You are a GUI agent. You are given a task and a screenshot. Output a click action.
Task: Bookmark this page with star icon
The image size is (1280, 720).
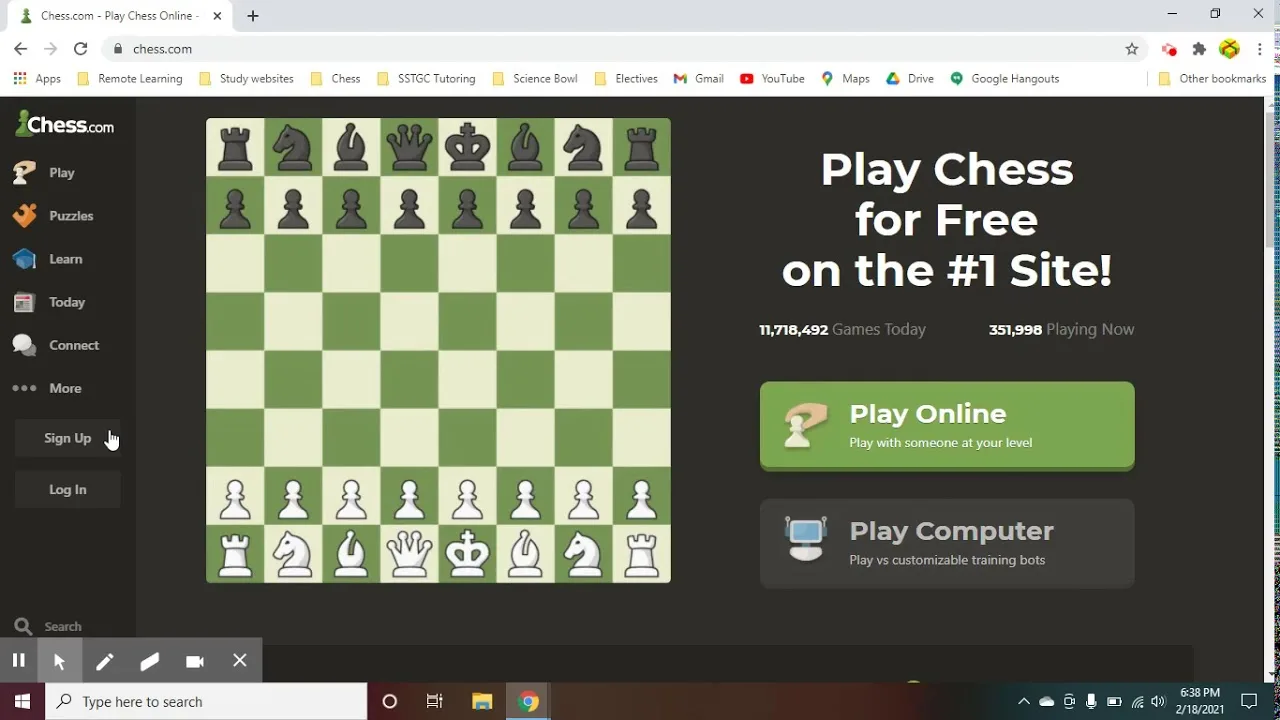1131,48
